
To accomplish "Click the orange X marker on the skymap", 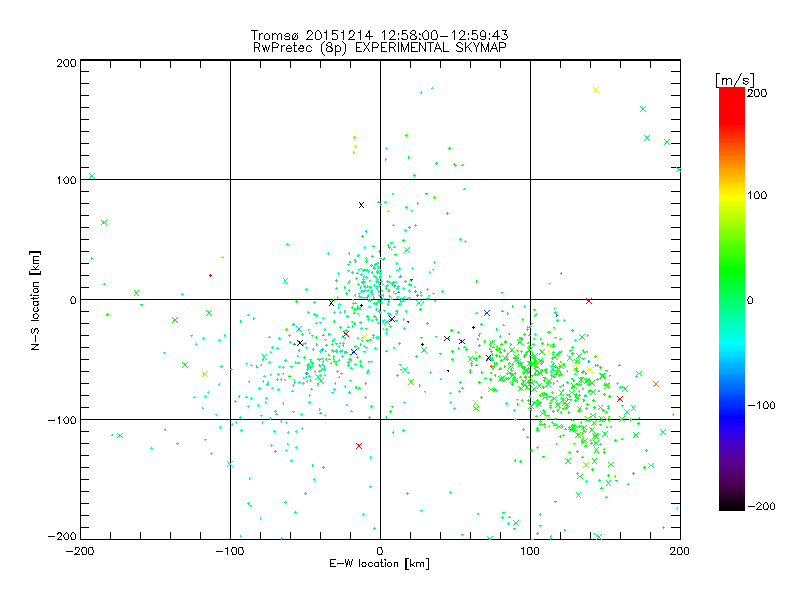I will pyautogui.click(x=656, y=384).
